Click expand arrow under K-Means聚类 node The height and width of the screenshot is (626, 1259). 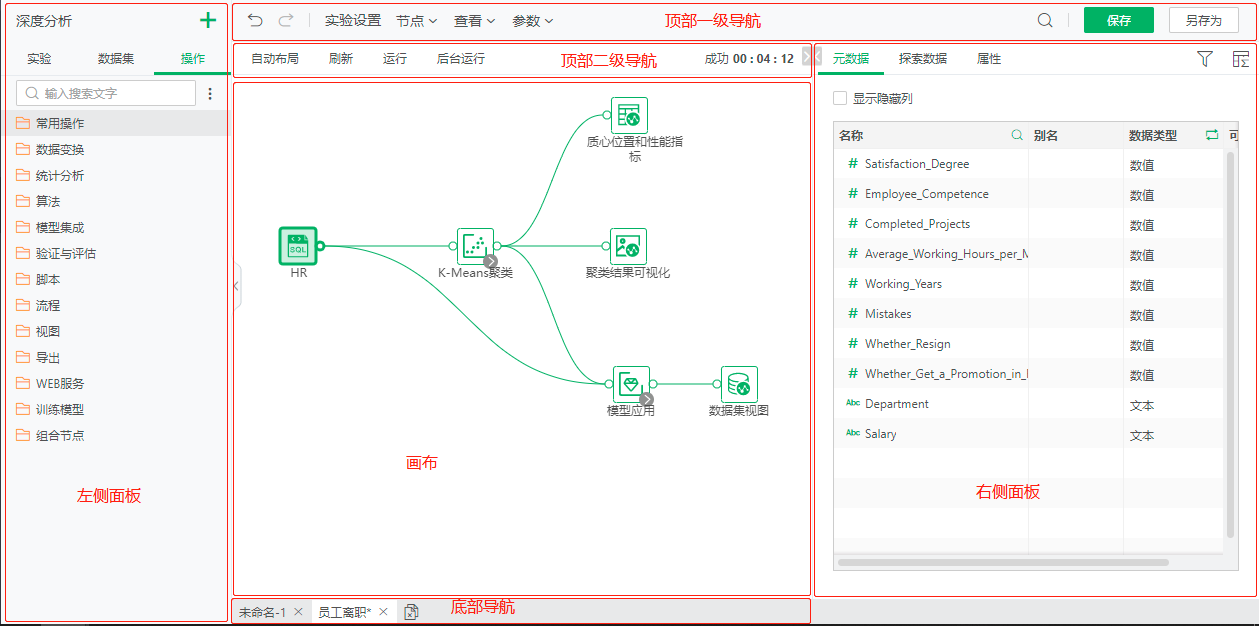490,262
